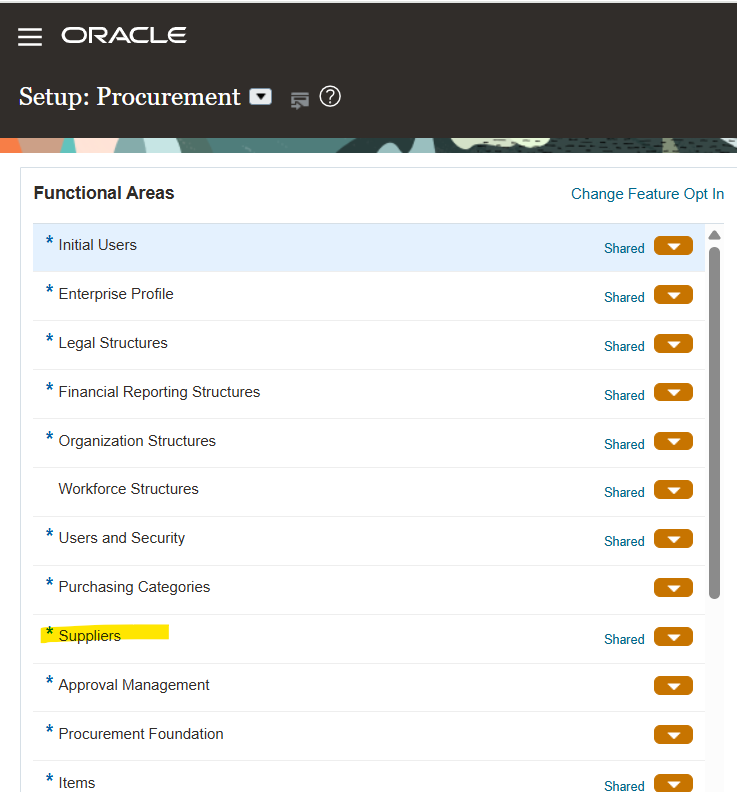
Task: Open the Approval Management actions dropdown
Action: pos(673,686)
